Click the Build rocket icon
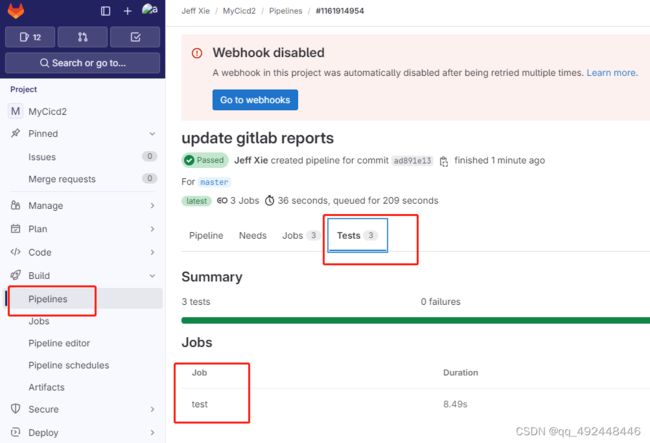The height and width of the screenshot is (443, 650). pos(15,275)
